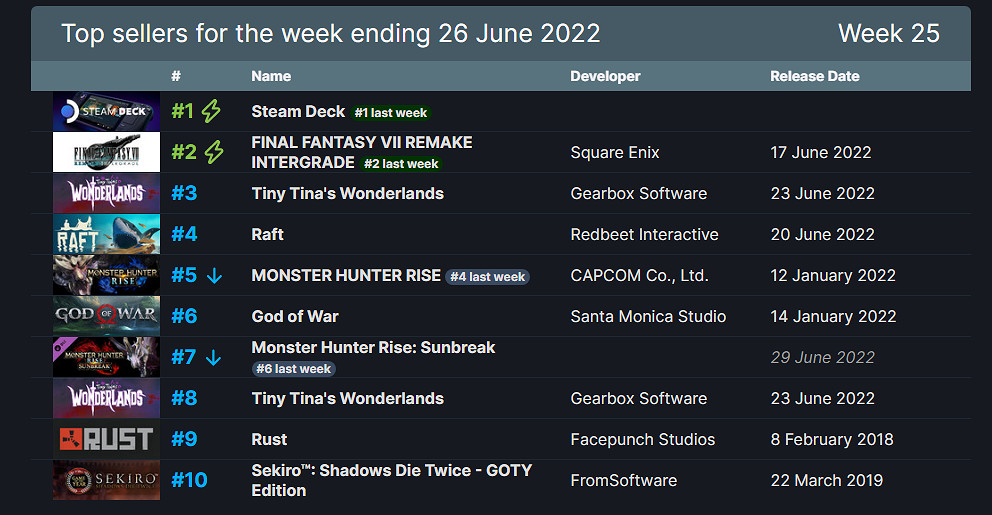Open the MONSTER HUNTER RISE game link
992x515 pixels.
tap(346, 275)
